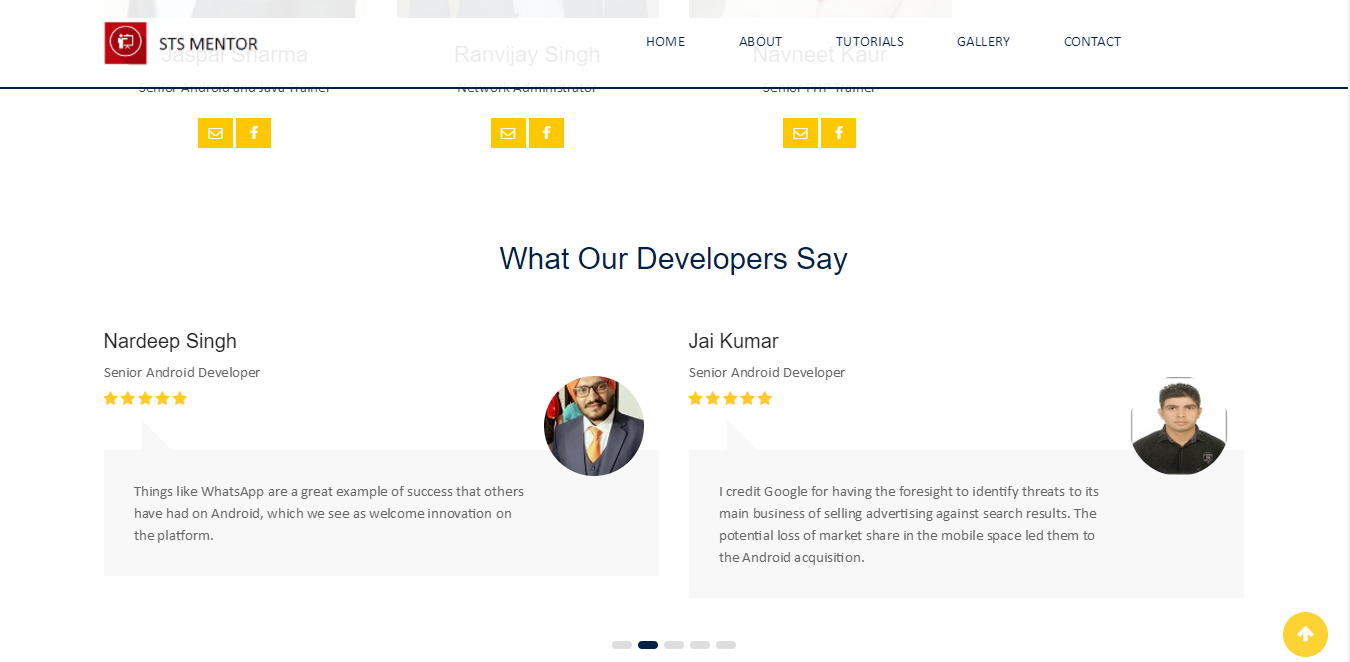The height and width of the screenshot is (662, 1350).
Task: Open Ranvijay Singh's Facebook icon
Action: pos(546,133)
